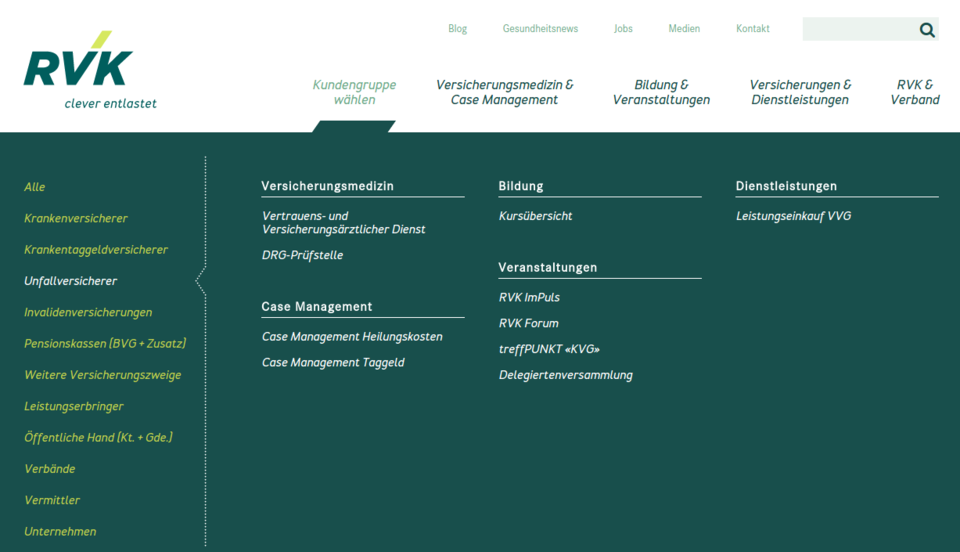This screenshot has width=960, height=552.
Task: Open treffPUNKT «KVG» link
Action: 549,349
